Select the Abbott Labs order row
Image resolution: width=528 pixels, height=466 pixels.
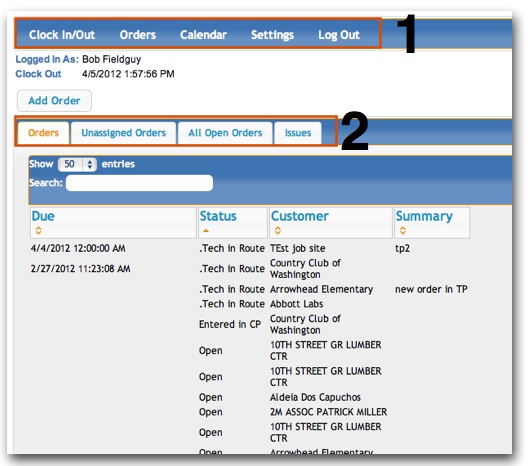point(249,304)
